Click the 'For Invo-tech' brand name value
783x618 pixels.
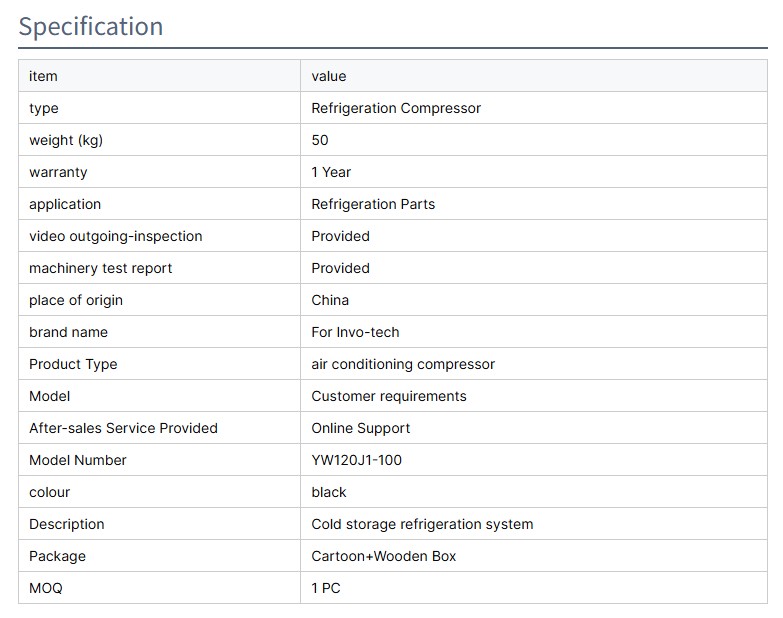[x=355, y=332]
